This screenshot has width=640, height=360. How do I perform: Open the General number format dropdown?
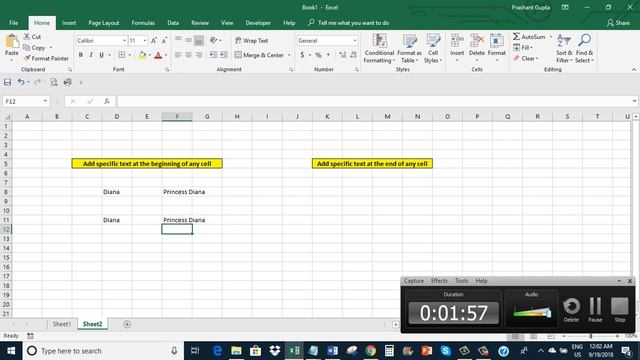click(354, 41)
